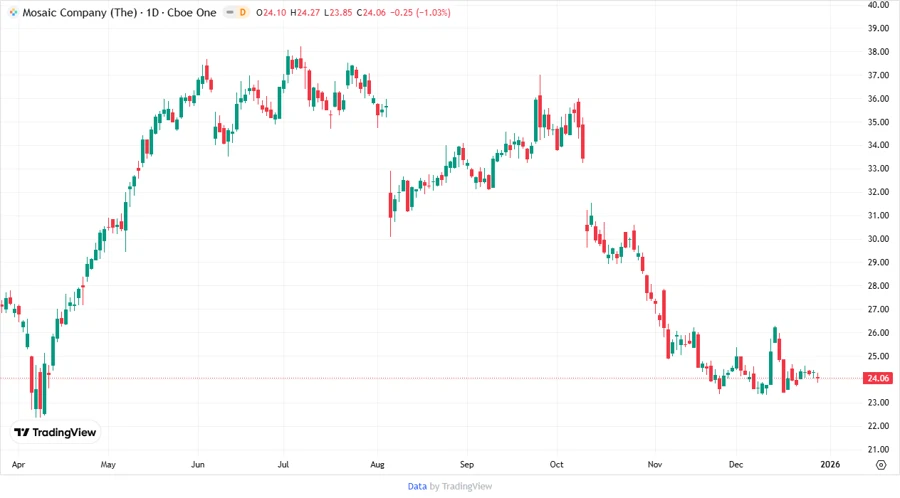Open the Data link below chart
Viewport: 900px width, 498px height.
417,487
